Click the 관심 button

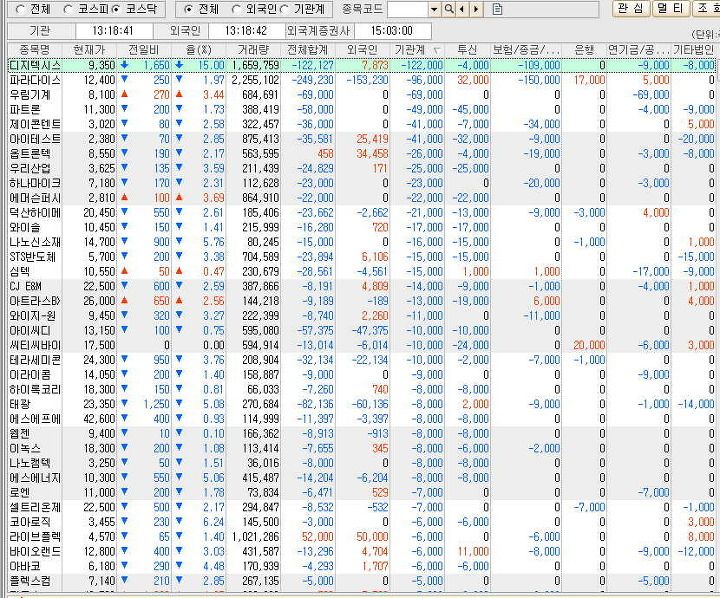(x=632, y=8)
